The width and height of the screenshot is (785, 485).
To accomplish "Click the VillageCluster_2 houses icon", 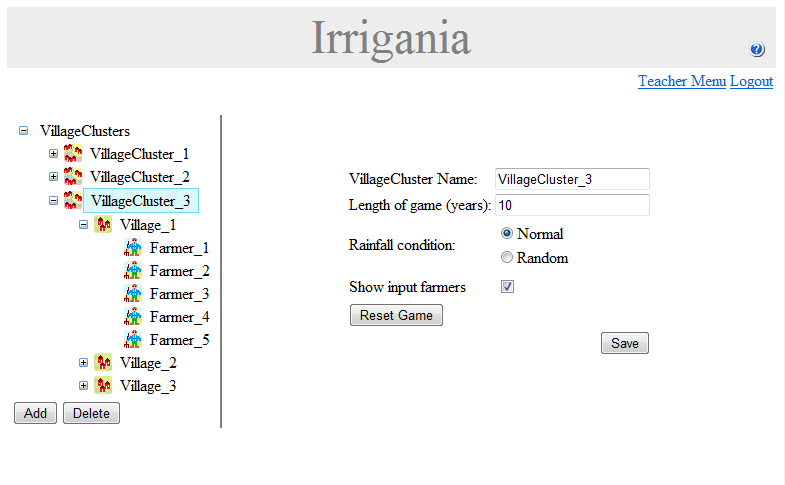I will point(73,177).
